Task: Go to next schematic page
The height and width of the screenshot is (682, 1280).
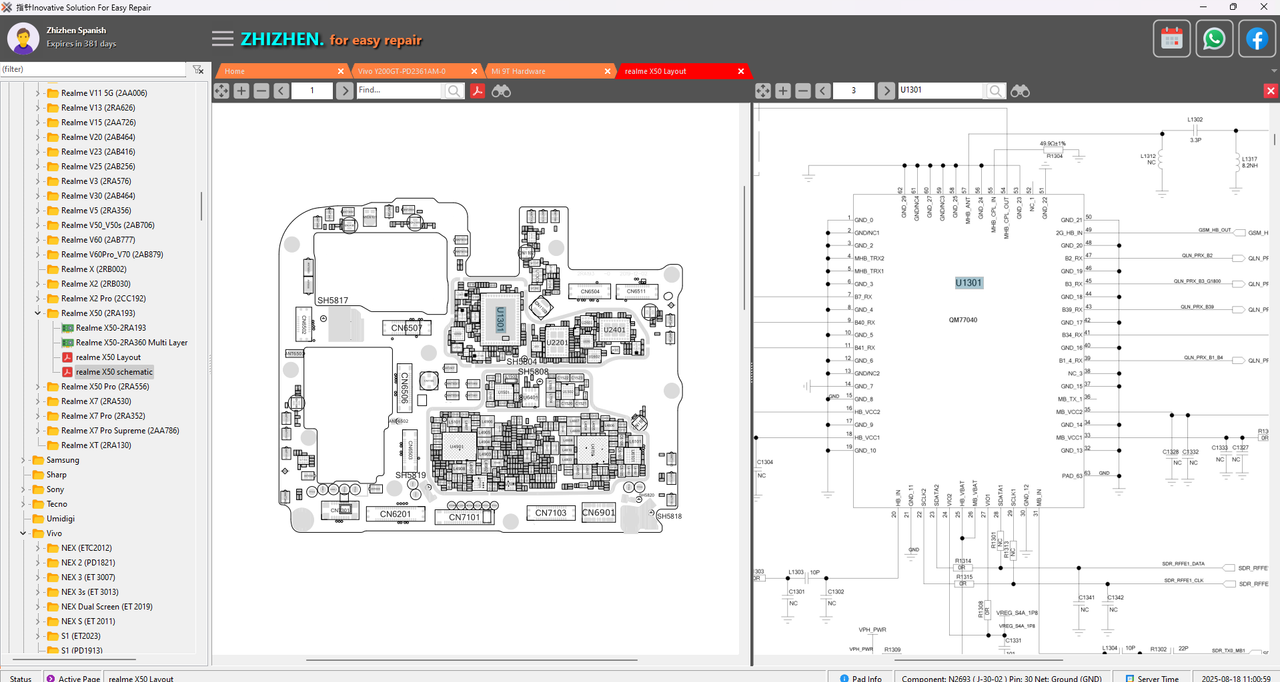Action: [x=886, y=91]
